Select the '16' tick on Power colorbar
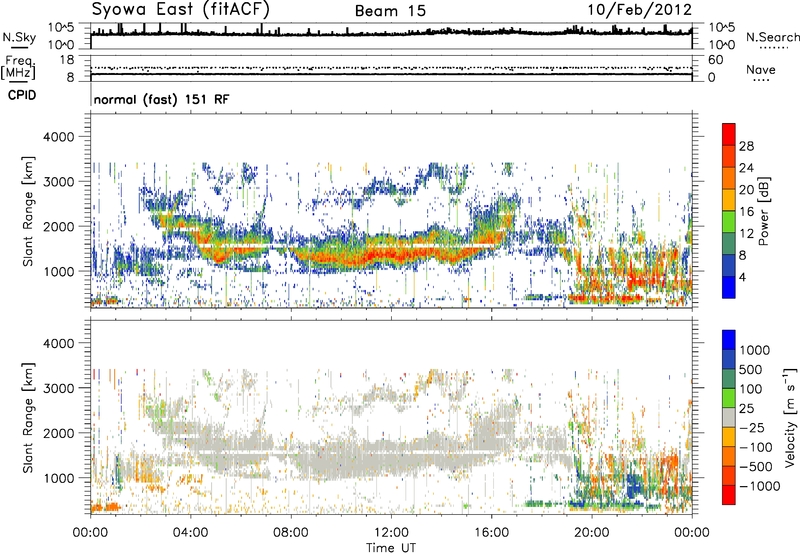This screenshot has height=554, width=800. 746,212
